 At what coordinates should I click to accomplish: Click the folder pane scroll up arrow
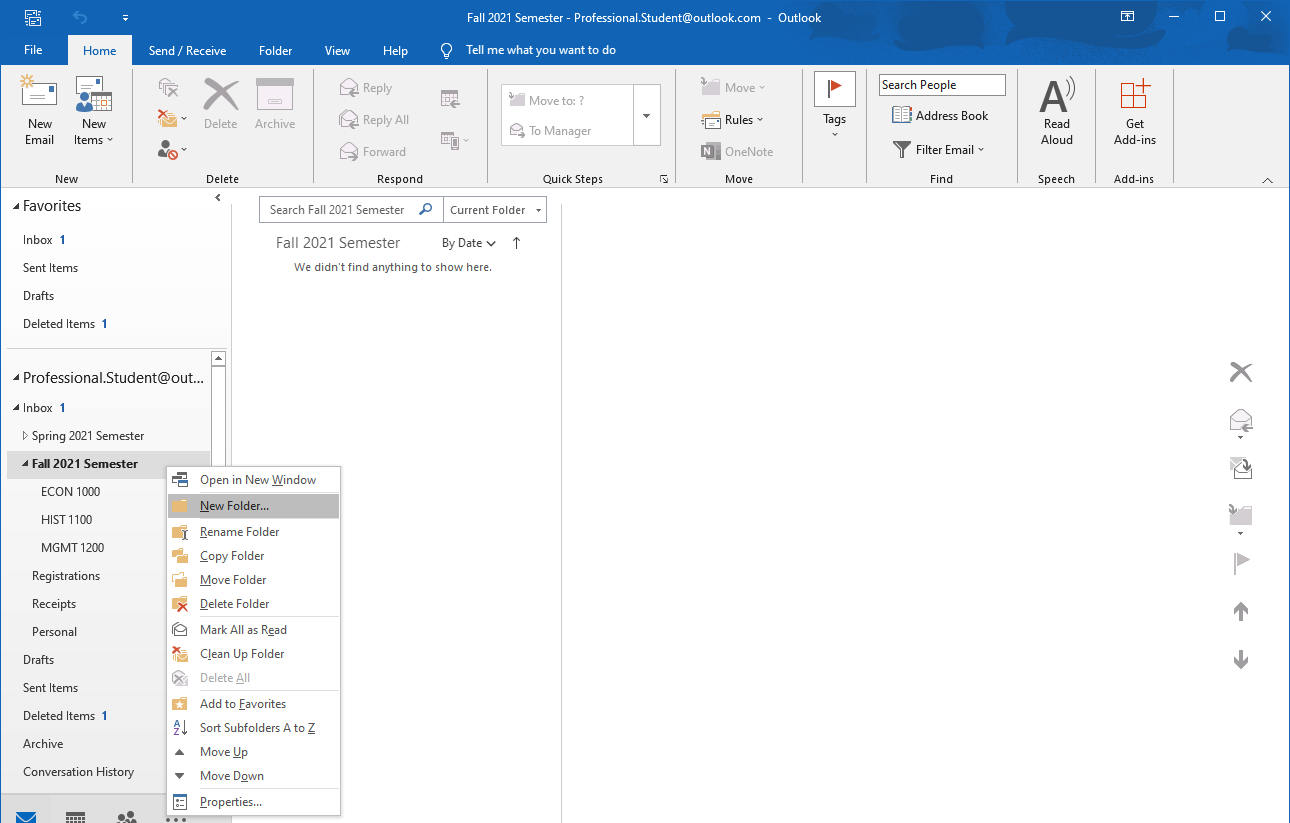click(218, 359)
